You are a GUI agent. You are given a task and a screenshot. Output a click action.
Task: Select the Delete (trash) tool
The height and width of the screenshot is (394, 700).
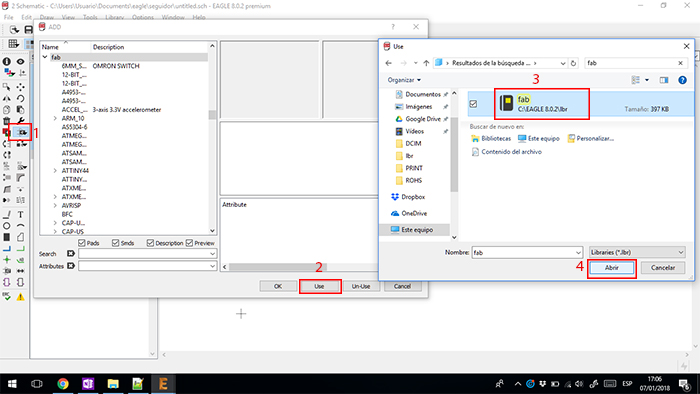tap(7, 121)
